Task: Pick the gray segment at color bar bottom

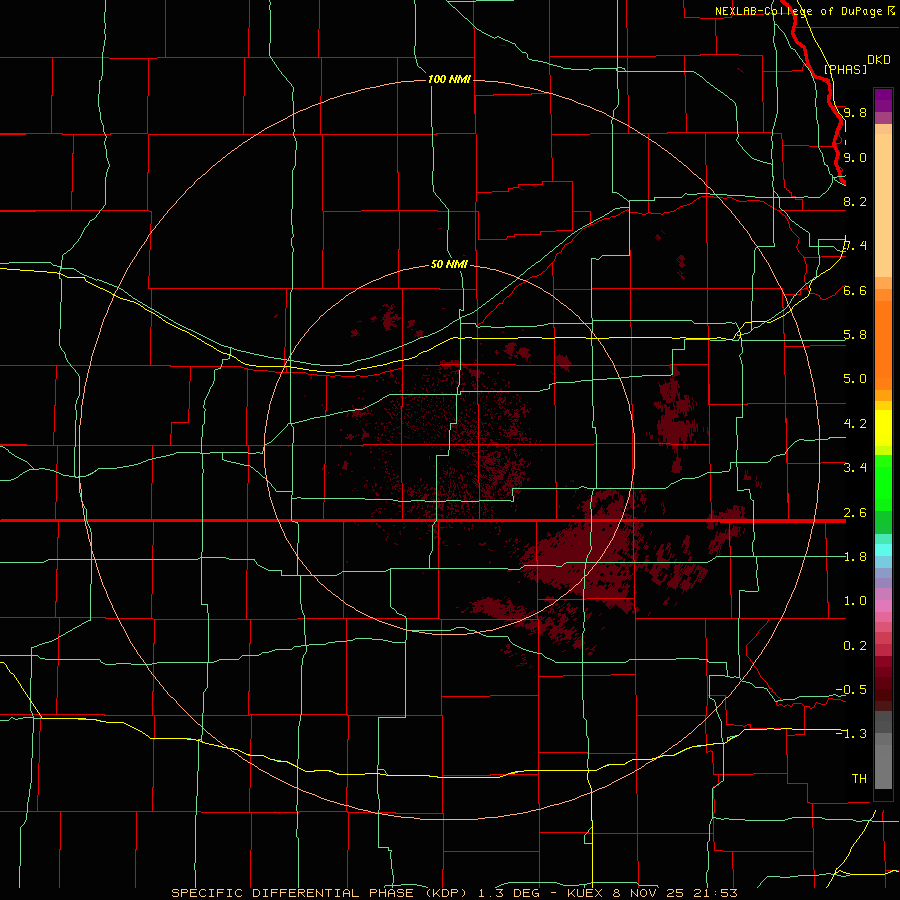Action: point(883,766)
